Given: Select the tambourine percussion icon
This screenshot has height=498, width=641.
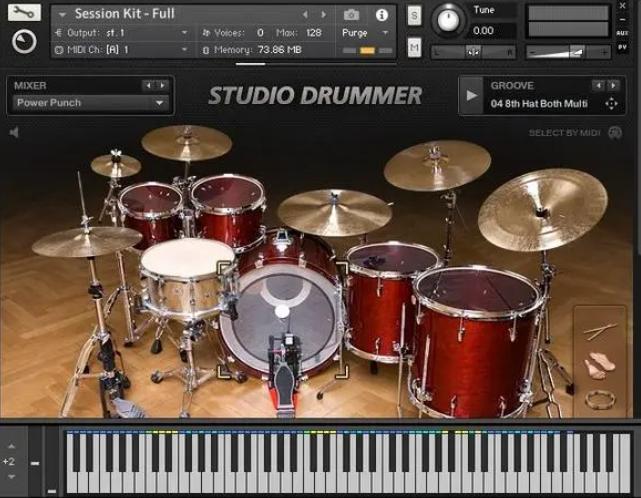Looking at the screenshot, I should pyautogui.click(x=600, y=399).
